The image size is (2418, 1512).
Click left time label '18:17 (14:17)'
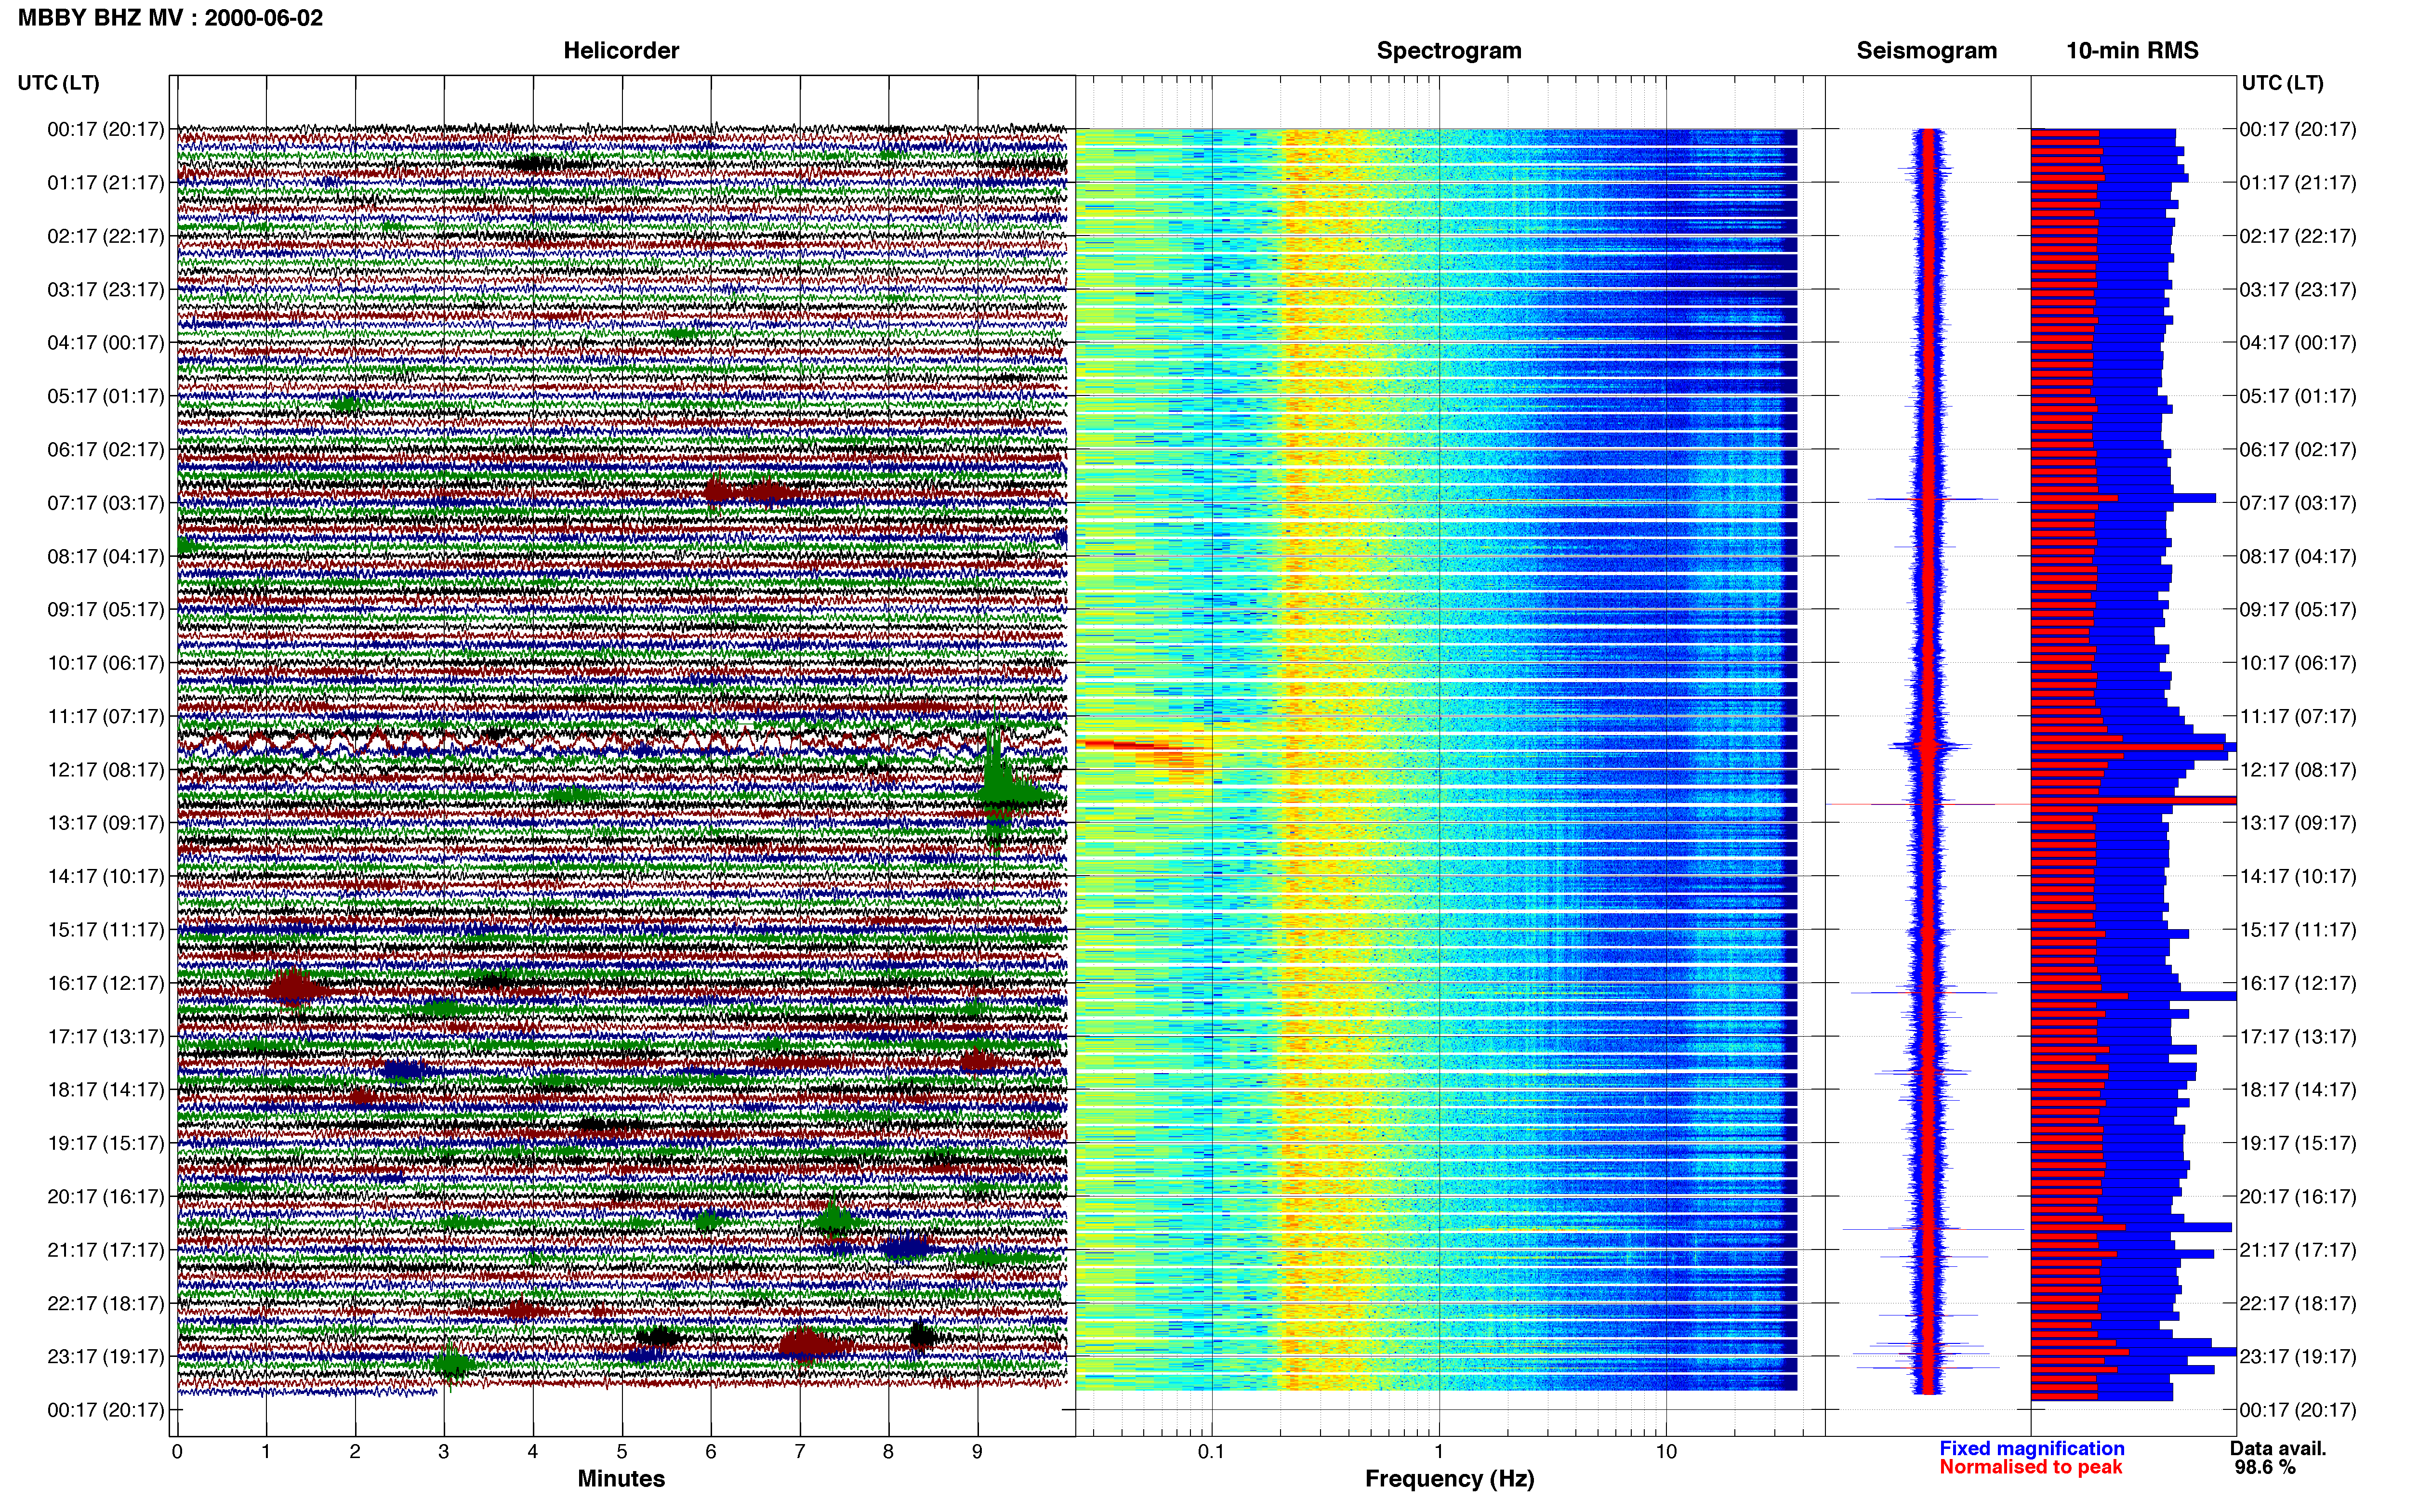pos(106,1090)
